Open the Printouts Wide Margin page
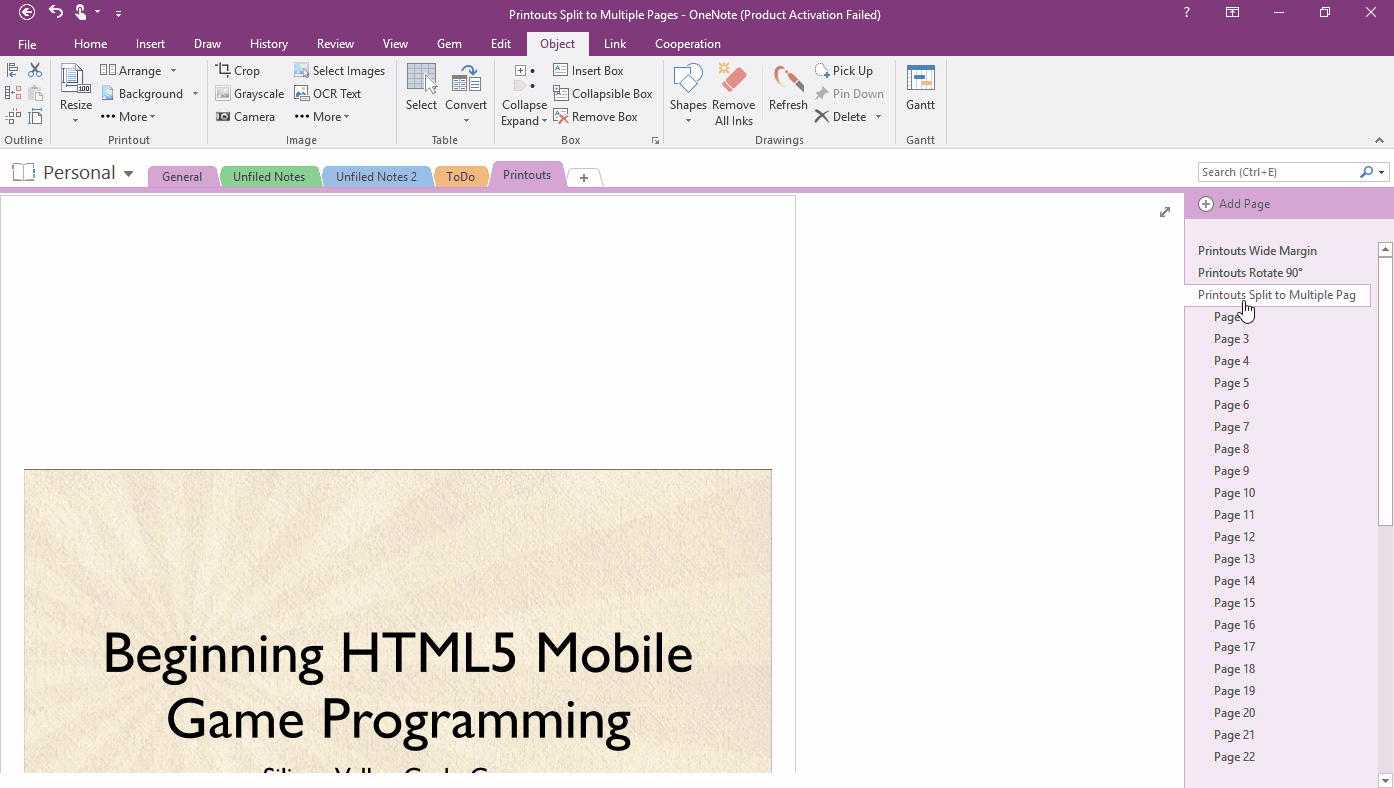The width and height of the screenshot is (1394, 788). pos(1257,251)
